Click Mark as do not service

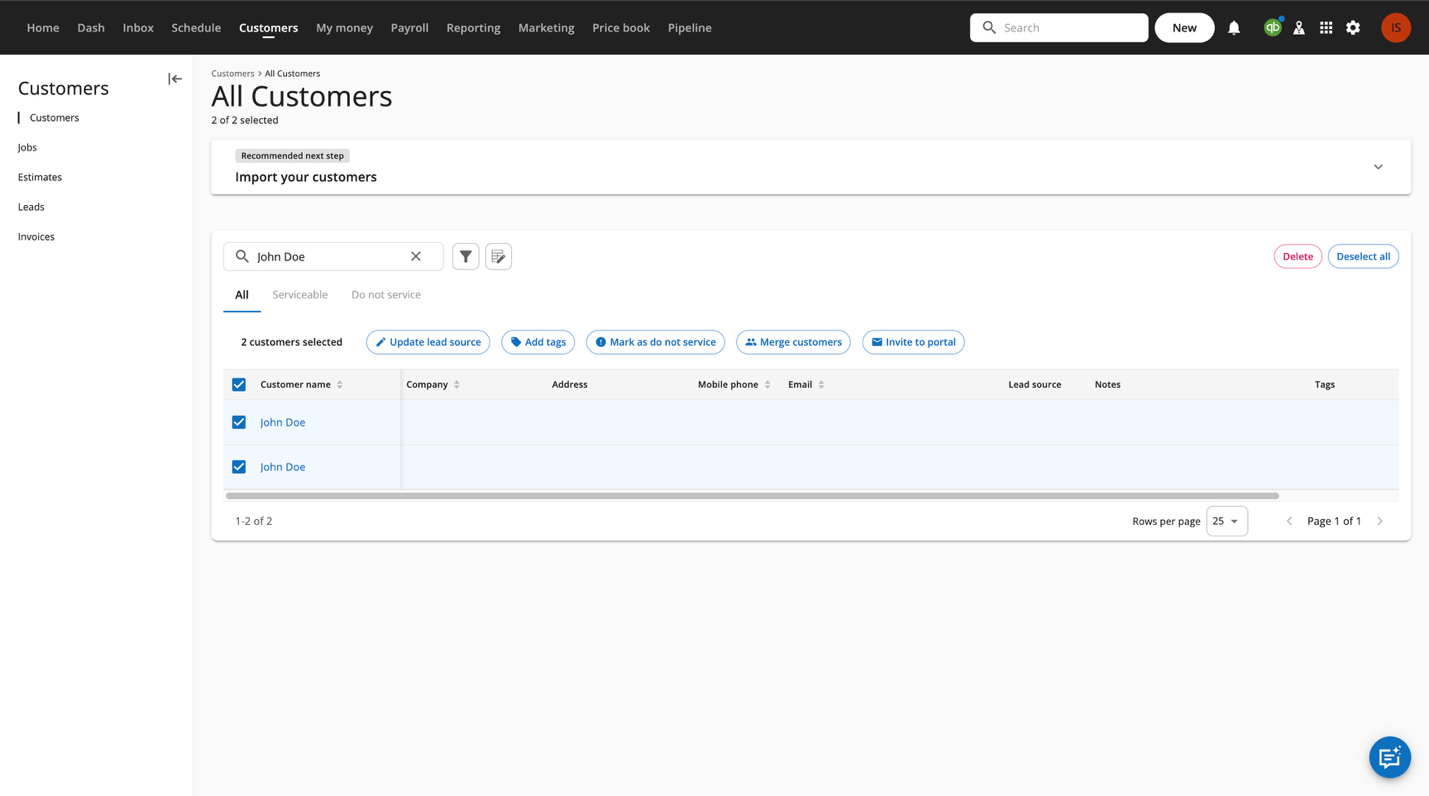point(655,342)
